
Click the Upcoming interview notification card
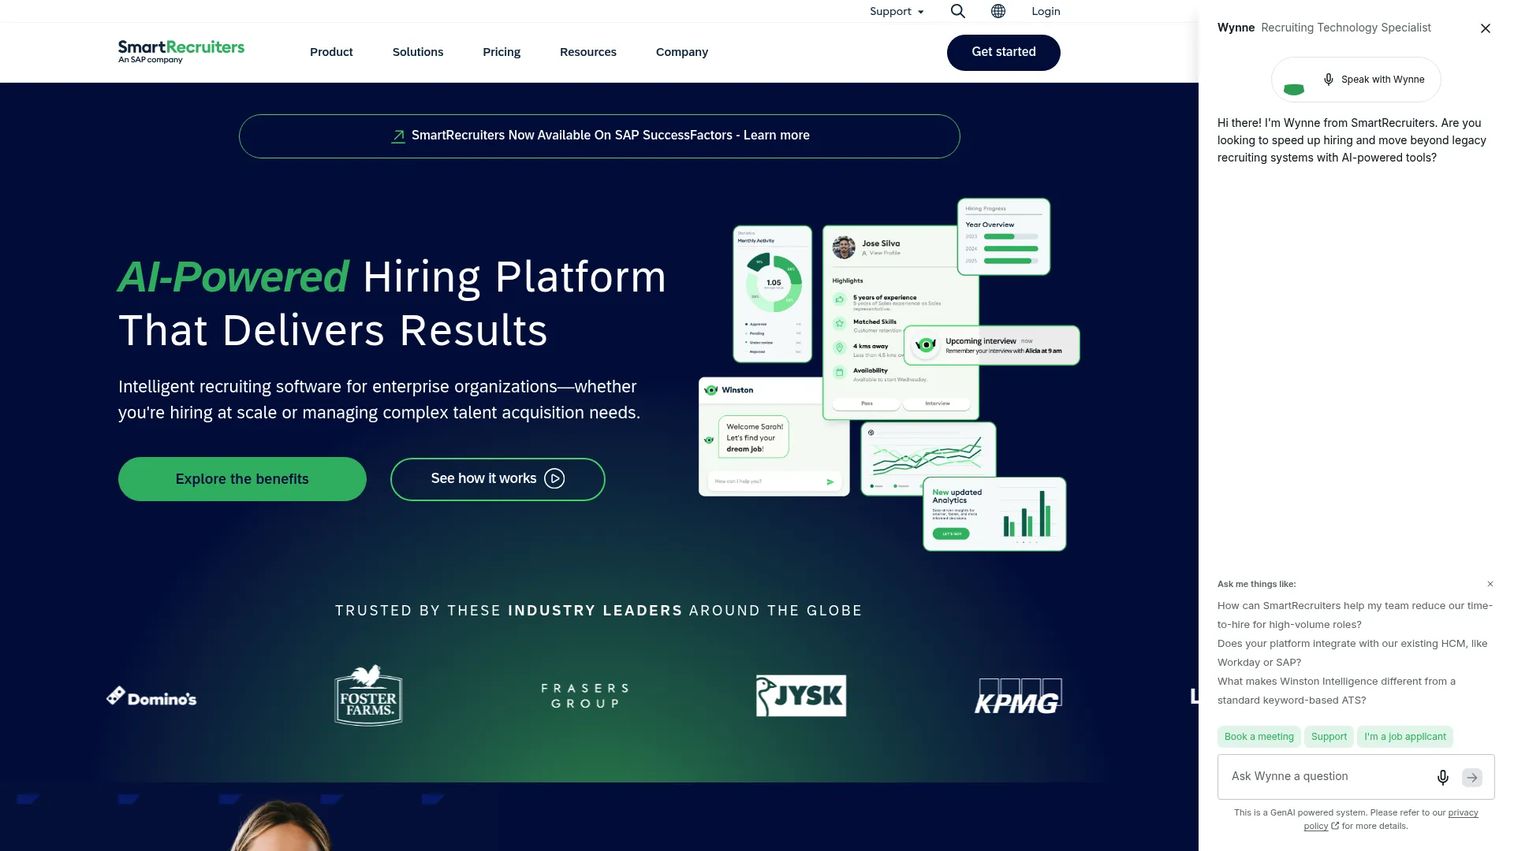pos(991,345)
